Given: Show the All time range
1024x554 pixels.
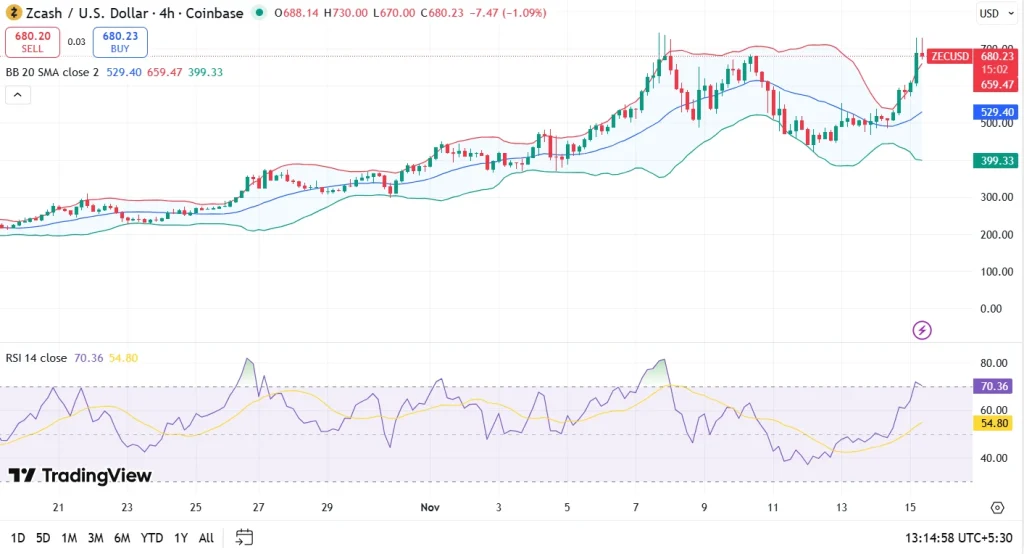Looking at the screenshot, I should [x=206, y=538].
